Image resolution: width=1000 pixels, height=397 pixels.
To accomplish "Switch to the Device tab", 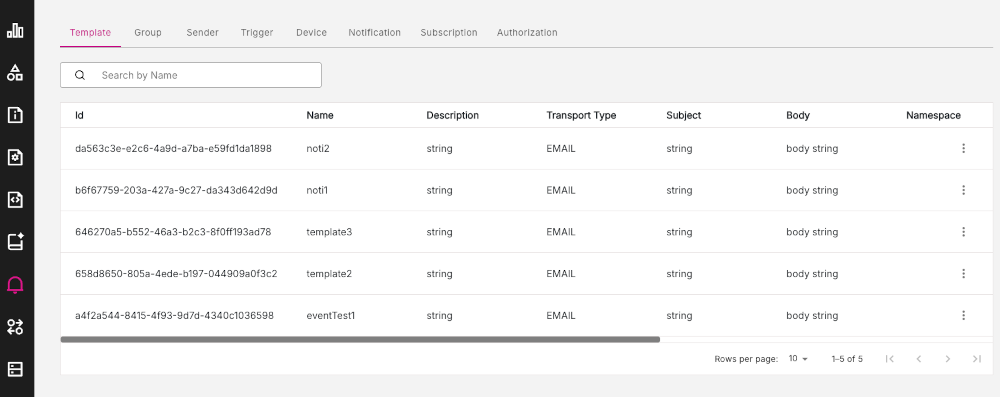I will click(311, 33).
